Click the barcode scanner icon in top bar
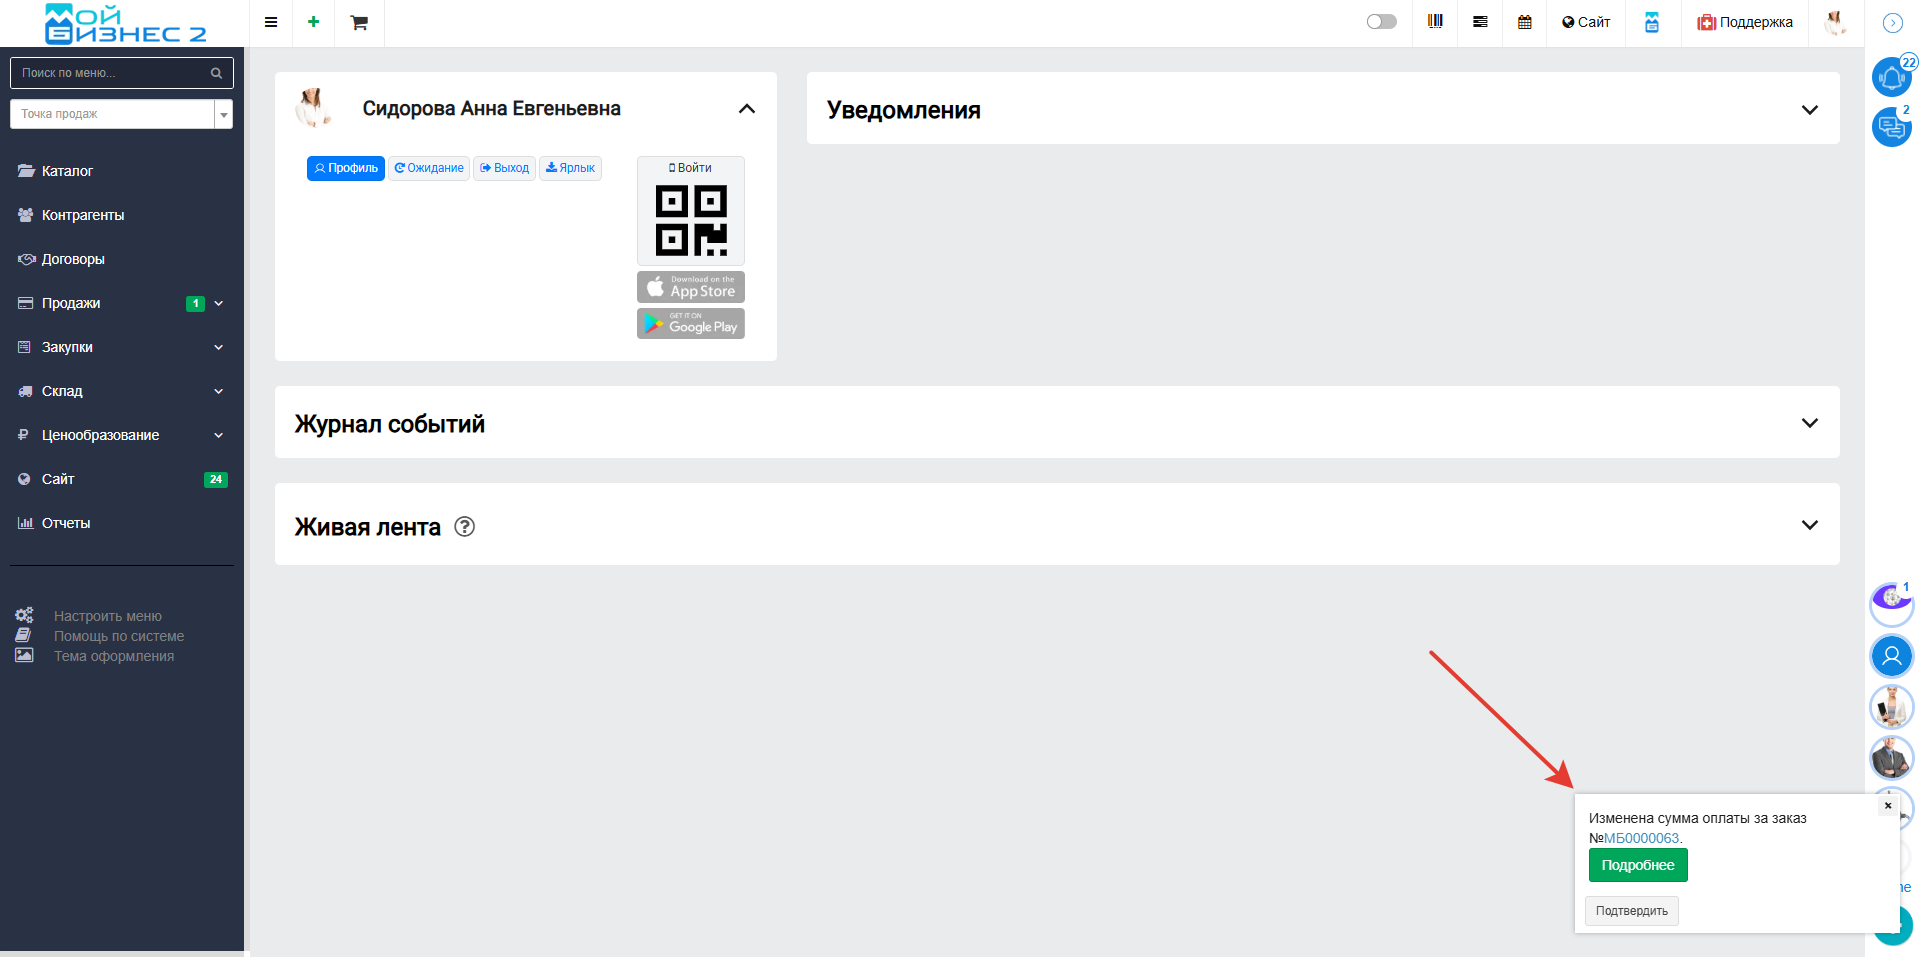This screenshot has width=1920, height=957. [x=1435, y=22]
